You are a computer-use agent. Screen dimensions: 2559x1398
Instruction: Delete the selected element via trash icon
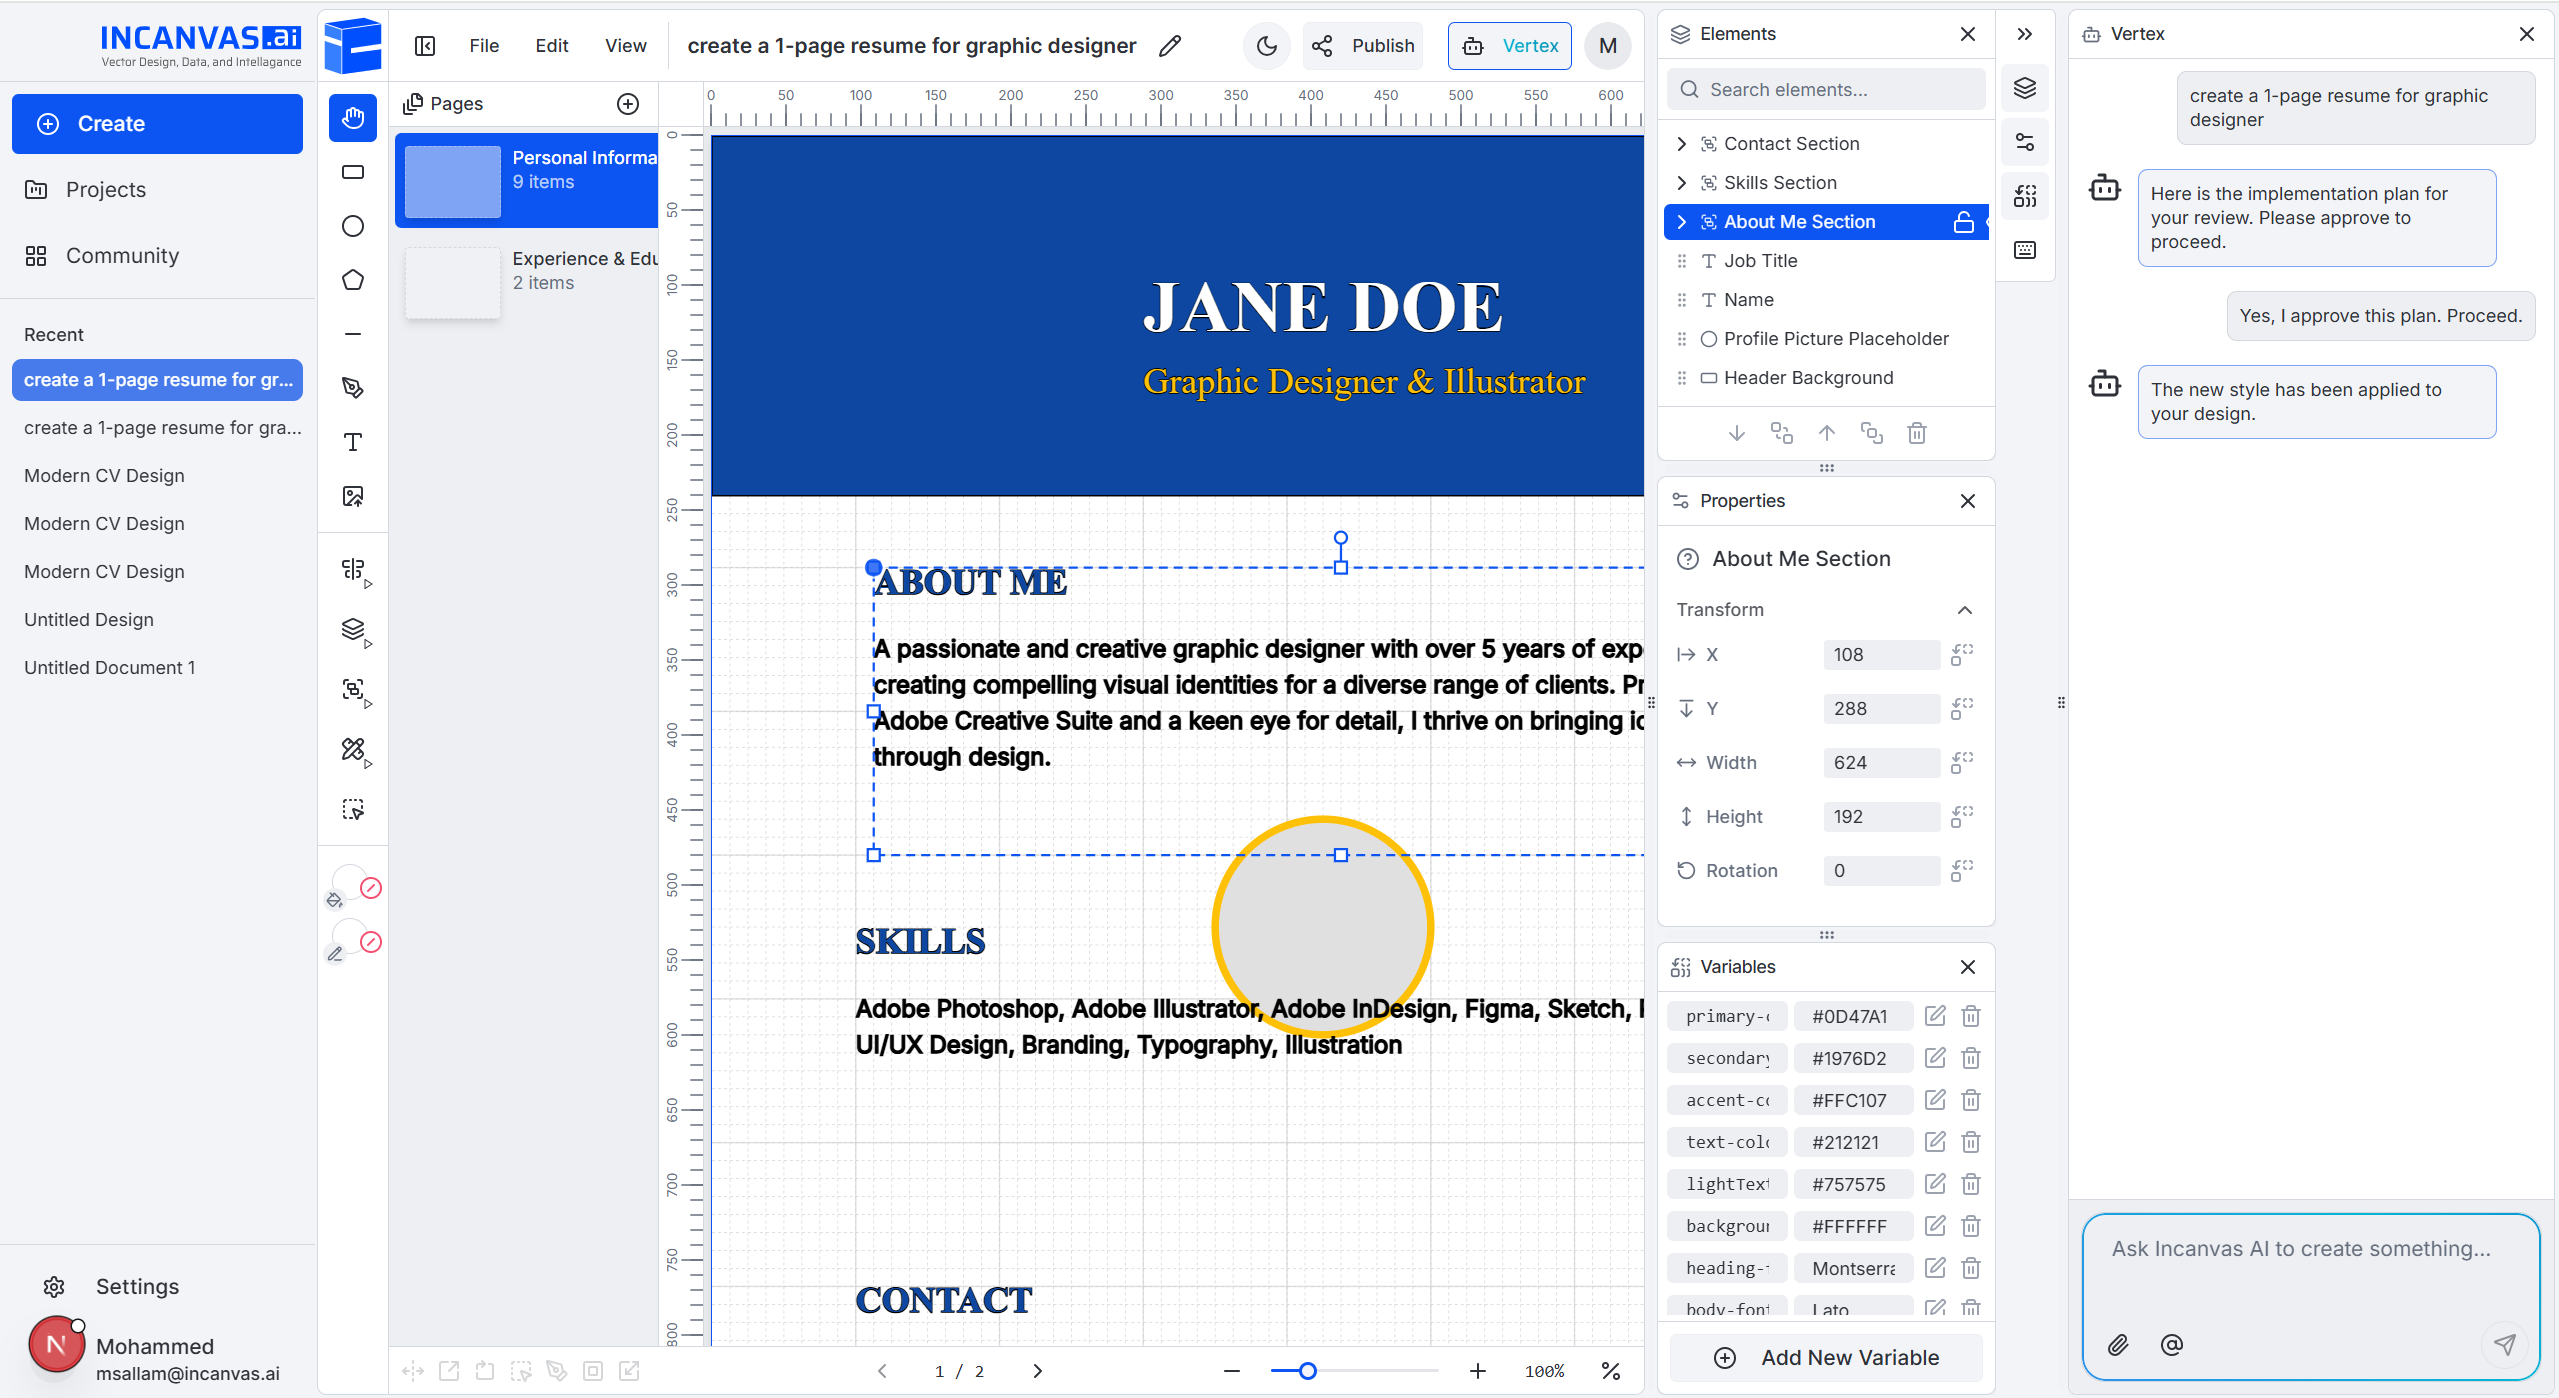tap(1916, 432)
